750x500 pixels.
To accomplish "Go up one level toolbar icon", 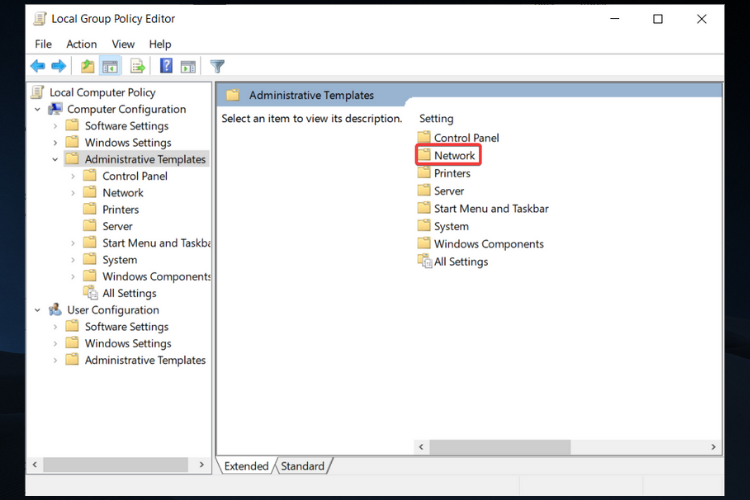I will point(87,66).
